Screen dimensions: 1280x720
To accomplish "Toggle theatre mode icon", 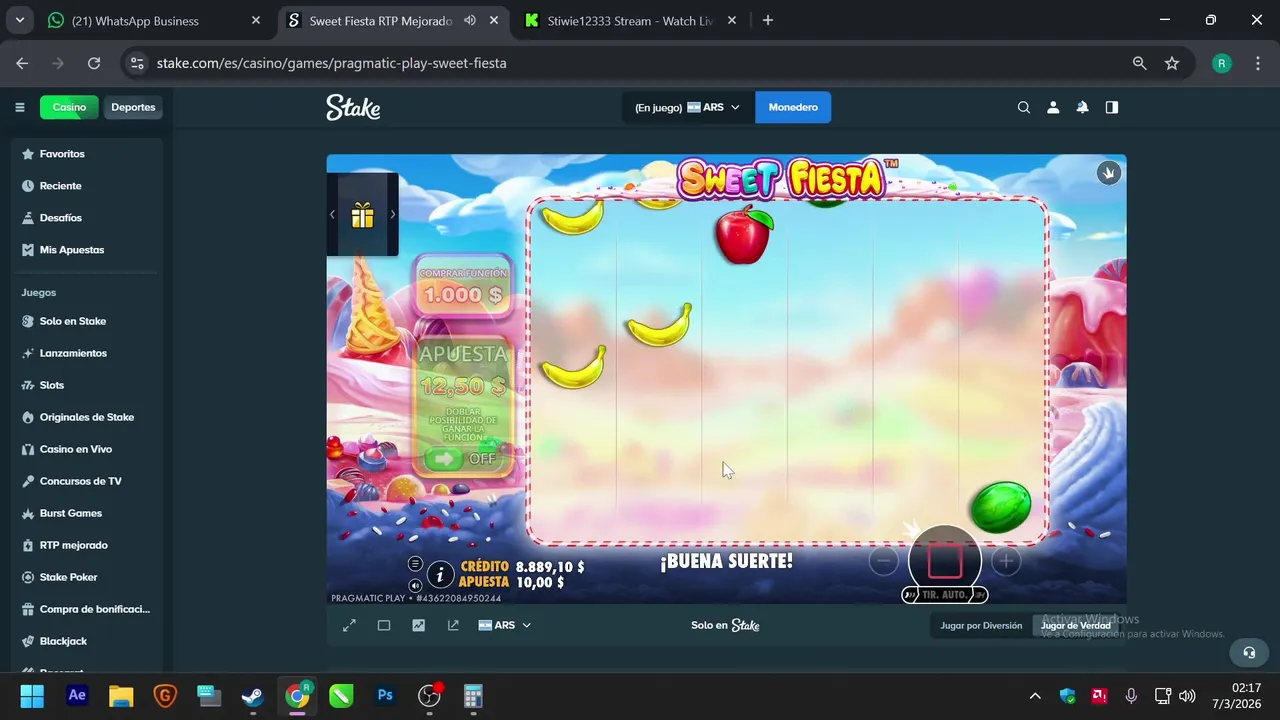I will [384, 625].
